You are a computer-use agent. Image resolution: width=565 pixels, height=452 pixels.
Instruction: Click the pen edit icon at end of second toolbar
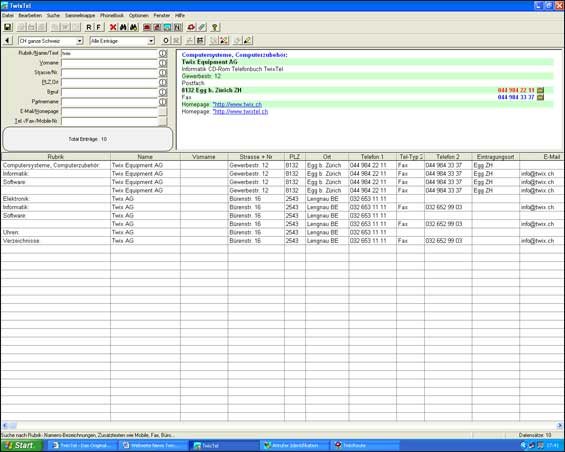click(x=248, y=40)
